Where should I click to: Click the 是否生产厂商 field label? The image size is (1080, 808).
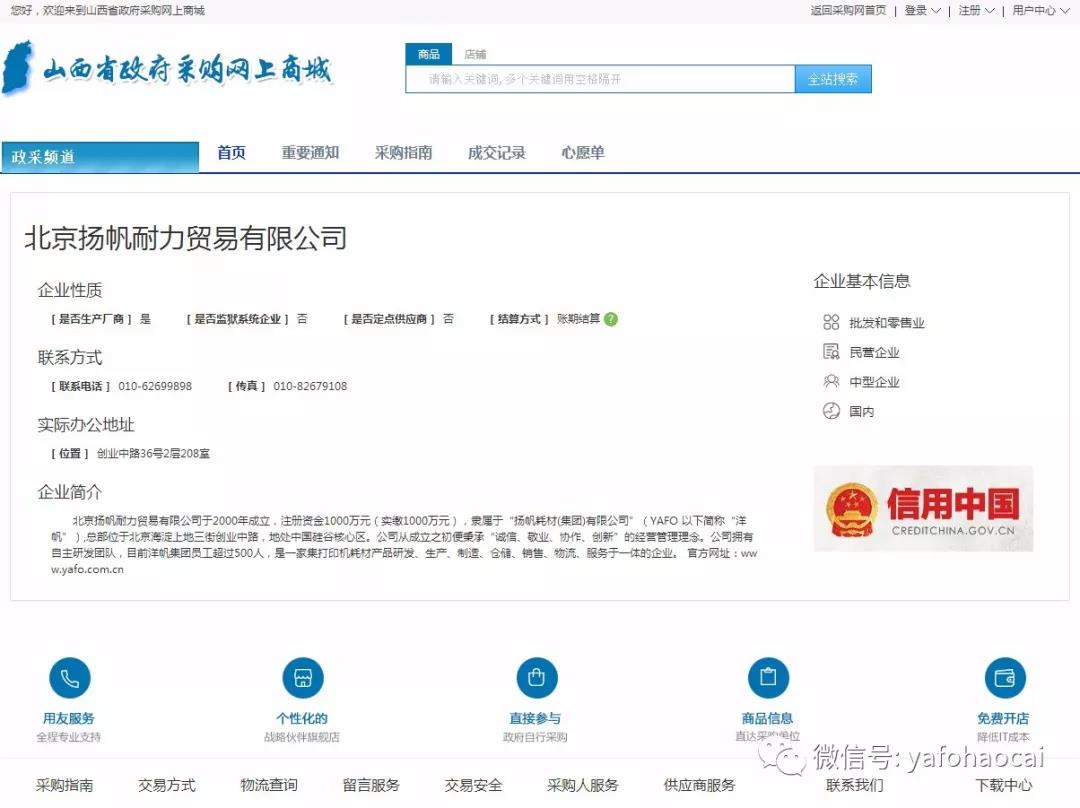[x=91, y=319]
